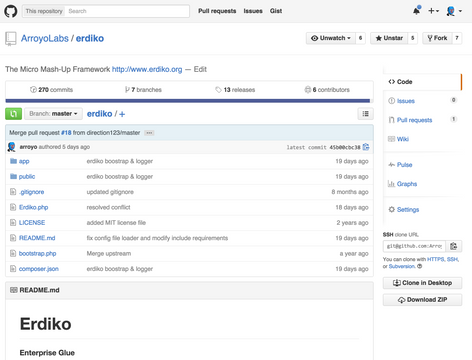Screen dimensions: 472x360
Task: Open latest commit 45b00cbc38 link
Action: 345,147
